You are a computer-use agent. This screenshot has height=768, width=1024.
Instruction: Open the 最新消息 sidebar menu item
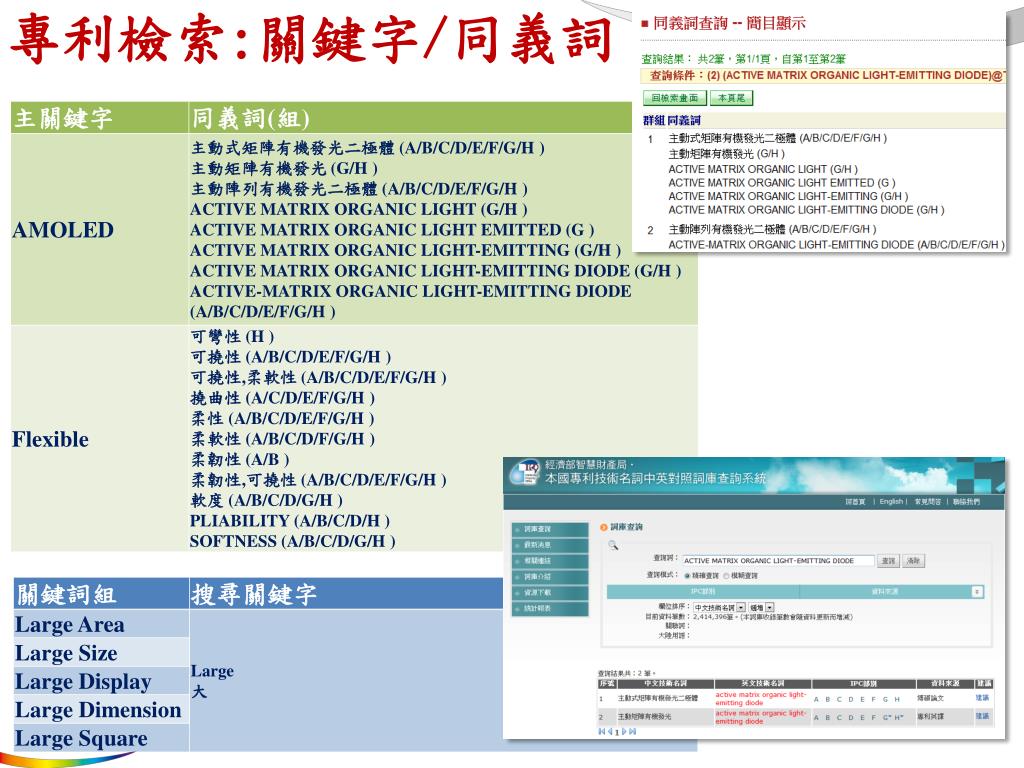point(550,545)
